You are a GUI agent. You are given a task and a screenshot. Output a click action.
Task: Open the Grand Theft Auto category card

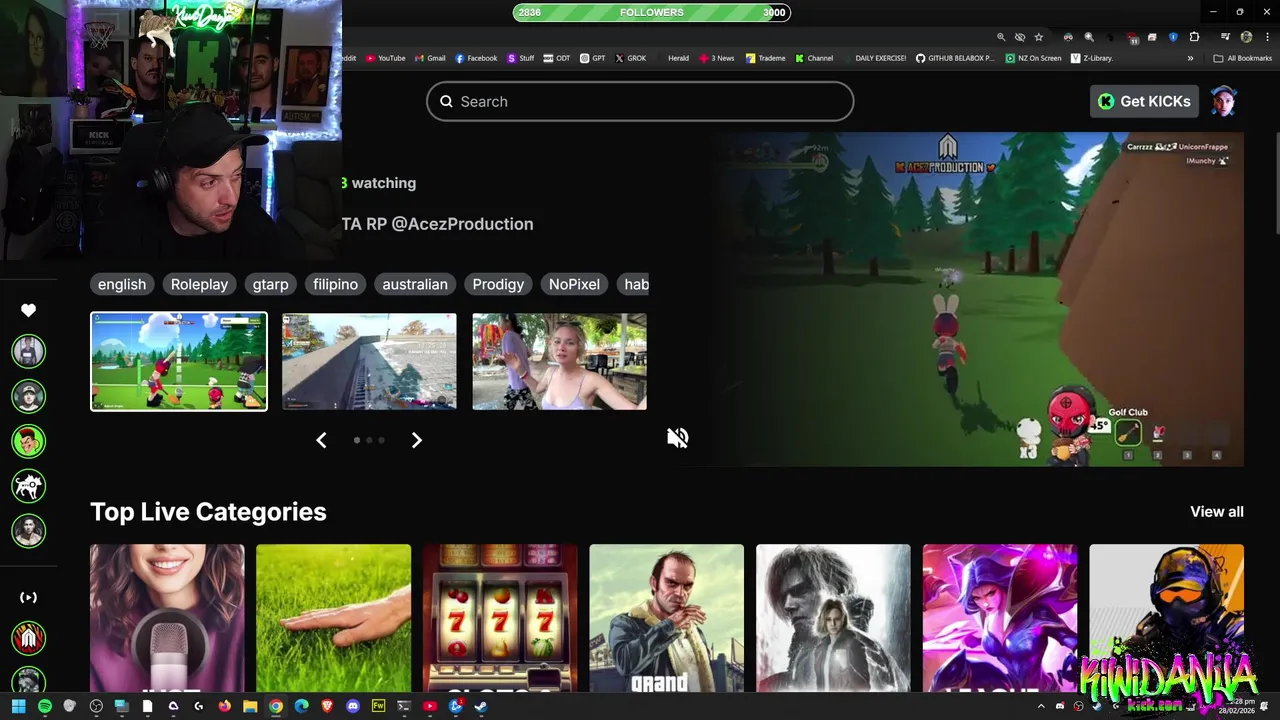[666, 618]
